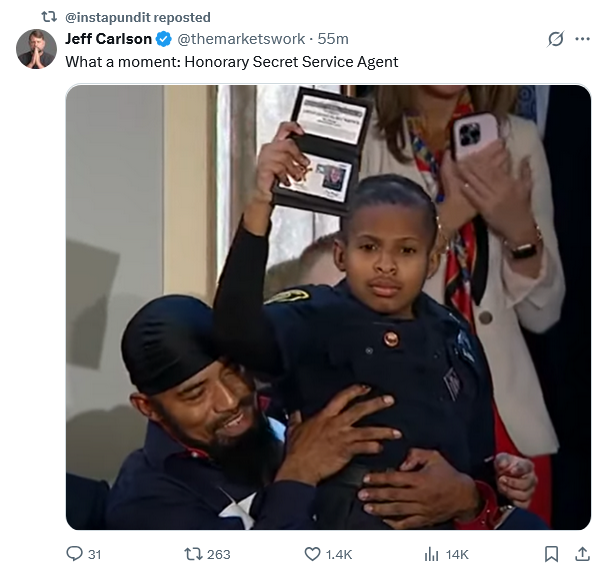Click the reply speech bubble icon
Image resolution: width=609 pixels, height=576 pixels.
click(74, 553)
